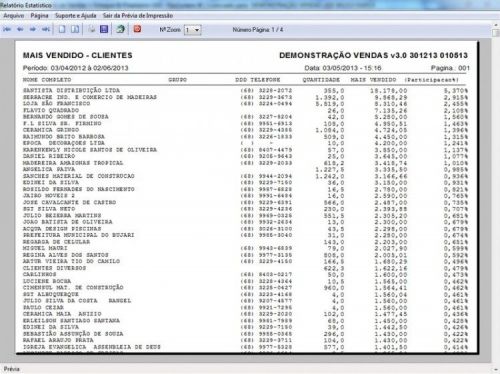Go to the first page arrow
Screen dimensions: 500x374
pos(7,29)
